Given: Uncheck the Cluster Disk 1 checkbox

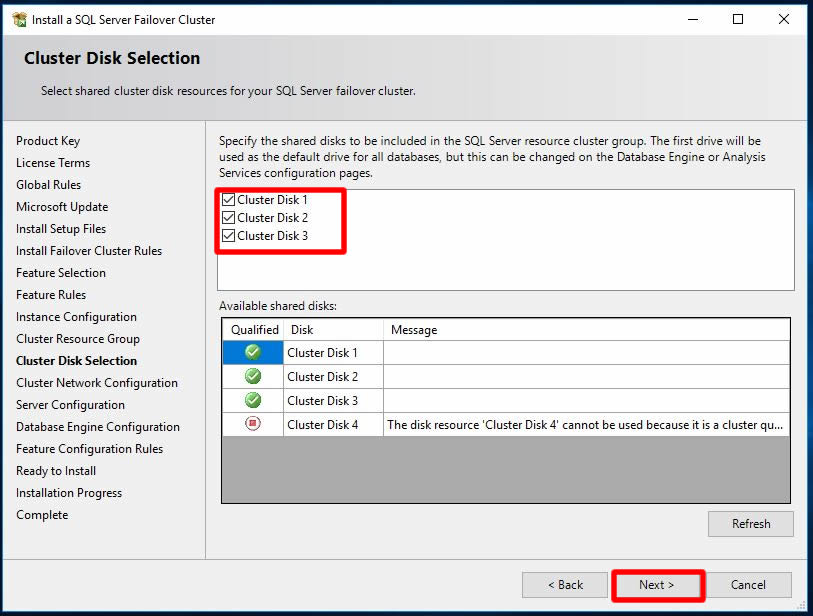Looking at the screenshot, I should pyautogui.click(x=228, y=200).
